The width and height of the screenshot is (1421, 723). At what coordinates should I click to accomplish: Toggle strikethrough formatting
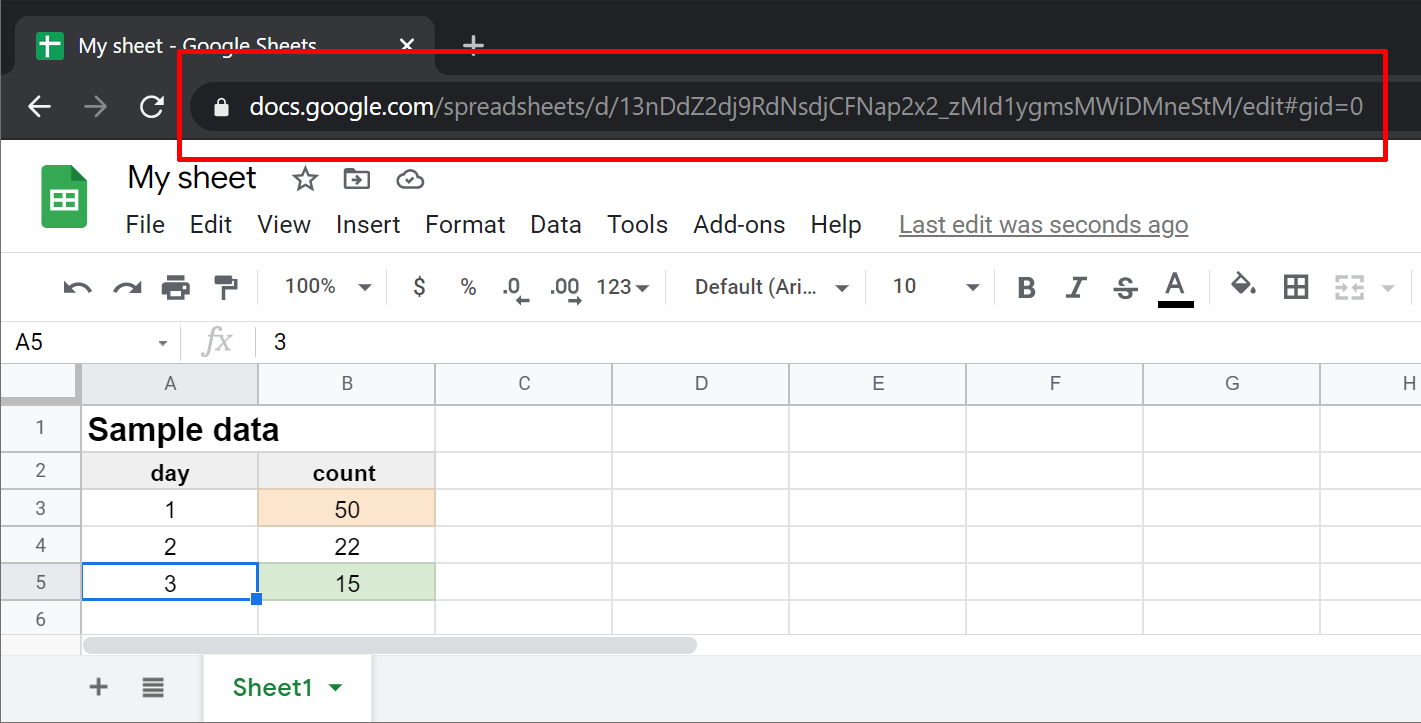click(x=1125, y=288)
